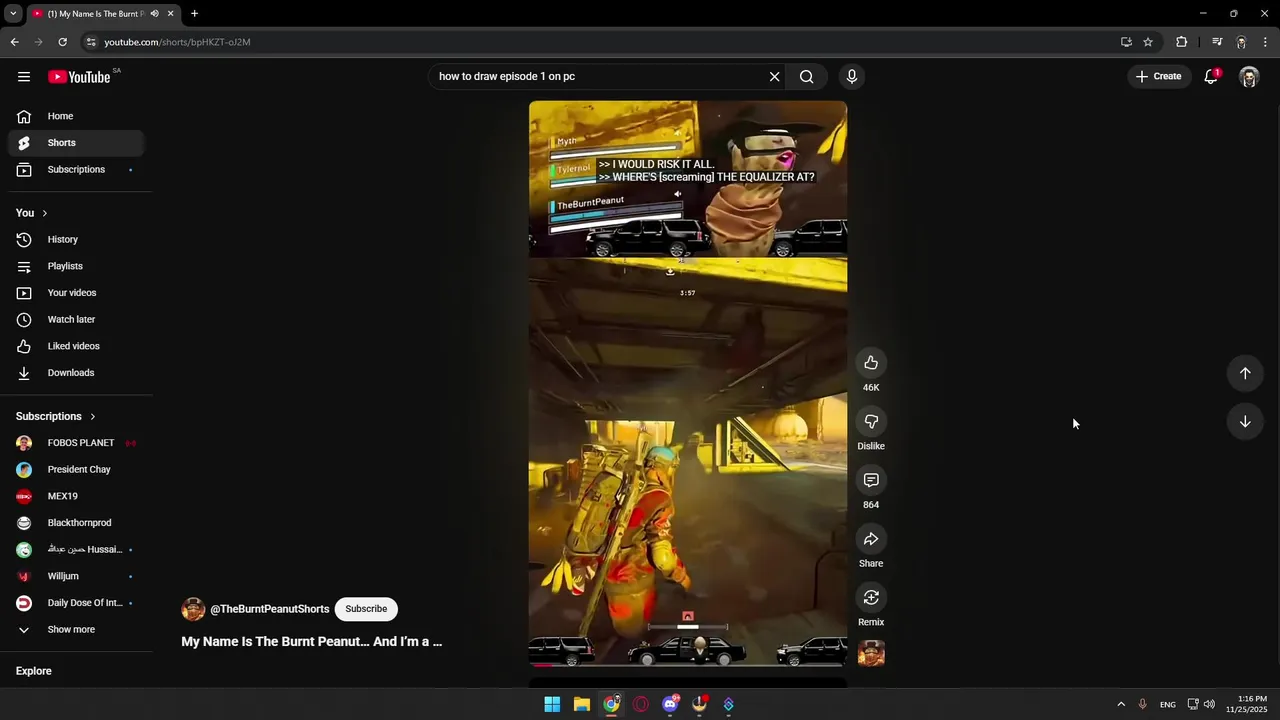Open the YouTube guide hamburger menu
Screen dimensions: 1280x720
click(x=24, y=77)
